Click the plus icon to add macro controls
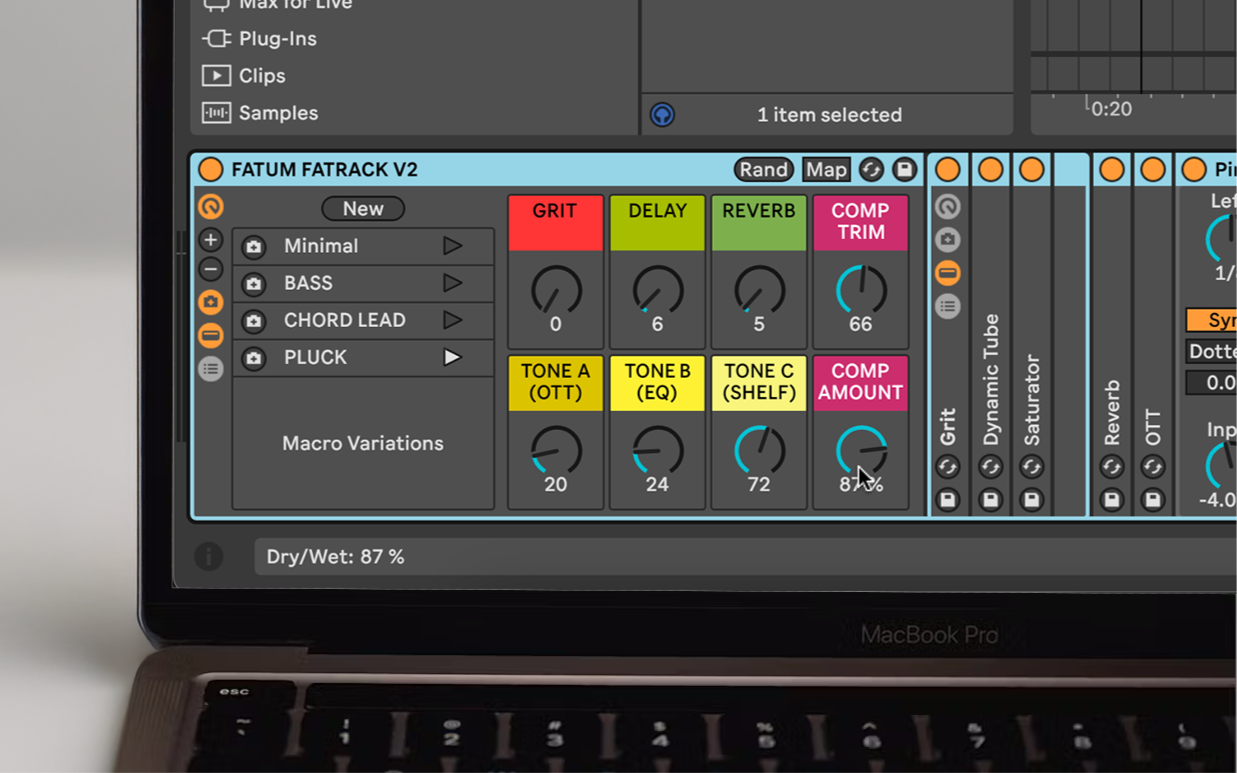This screenshot has height=773, width=1237. [x=210, y=240]
